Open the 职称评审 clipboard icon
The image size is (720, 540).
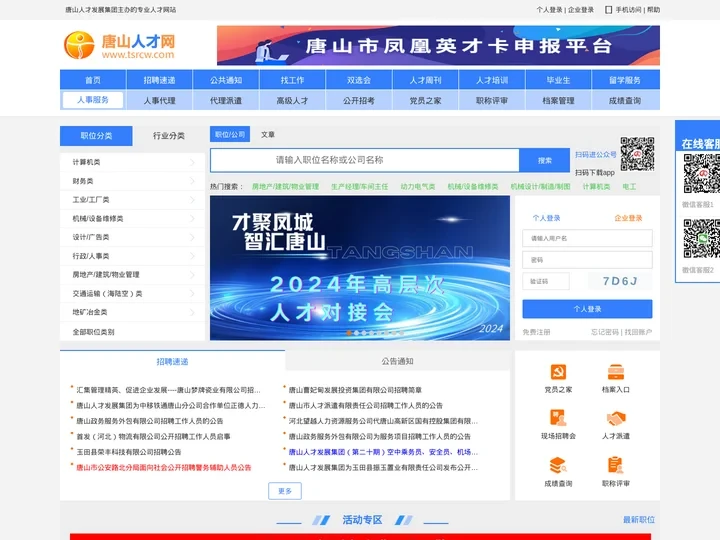coord(616,465)
